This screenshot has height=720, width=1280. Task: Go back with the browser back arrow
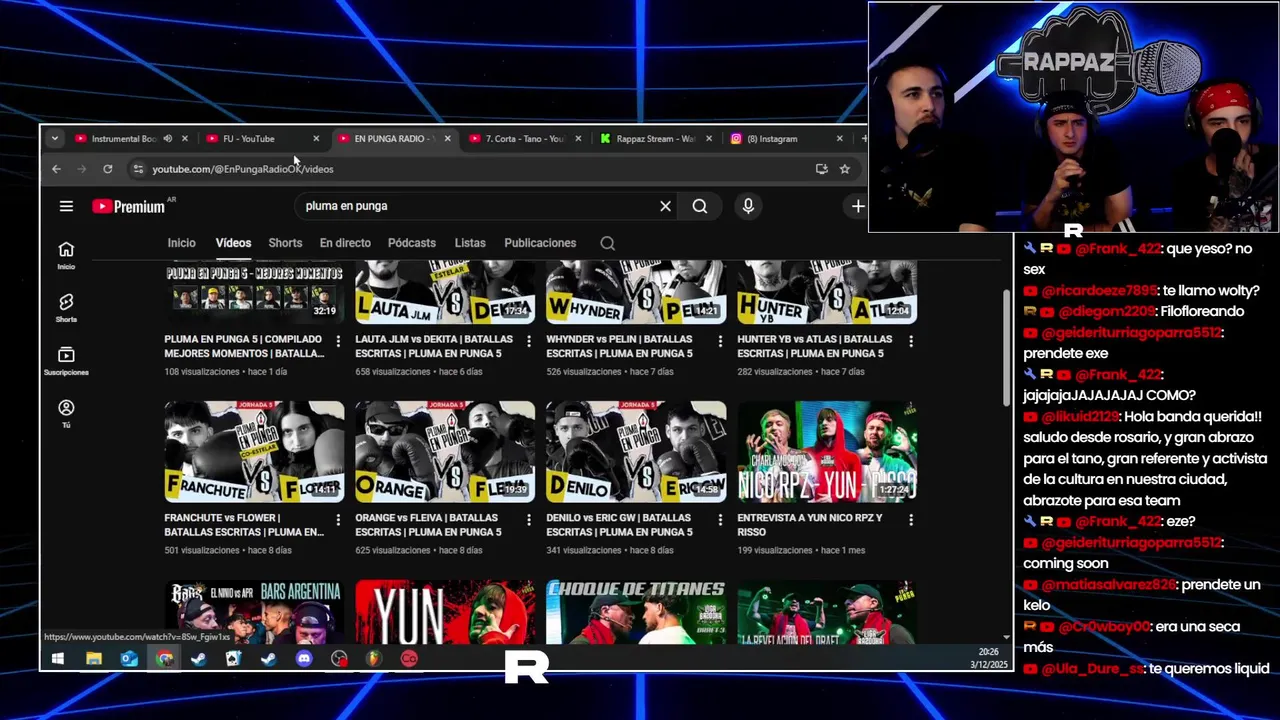click(56, 169)
